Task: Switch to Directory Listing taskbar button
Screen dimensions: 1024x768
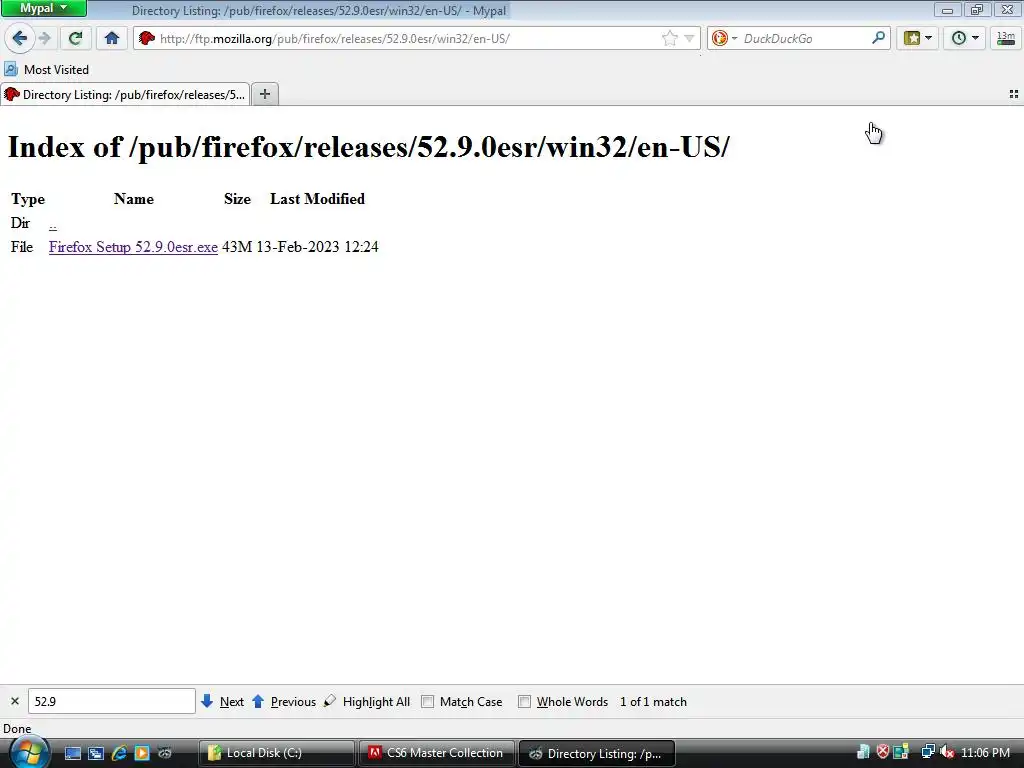Action: (596, 754)
